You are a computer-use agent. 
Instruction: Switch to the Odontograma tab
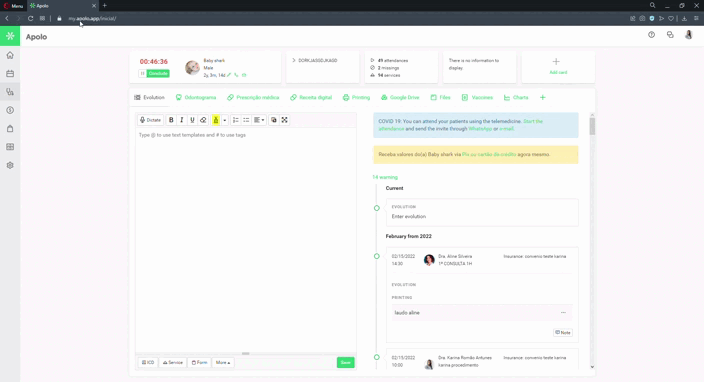(196, 97)
